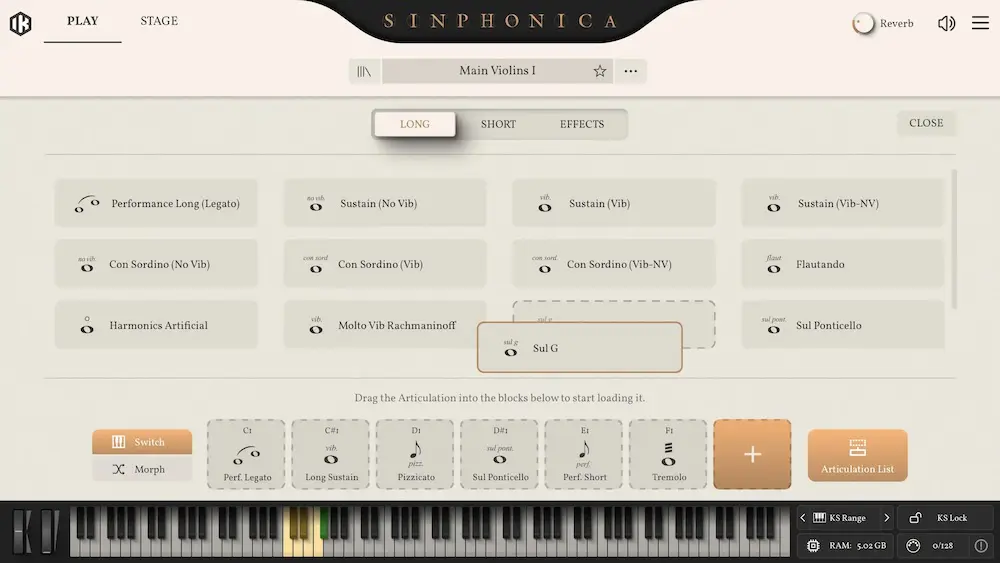
Task: Shift KS Range right with arrow
Action: 886,518
